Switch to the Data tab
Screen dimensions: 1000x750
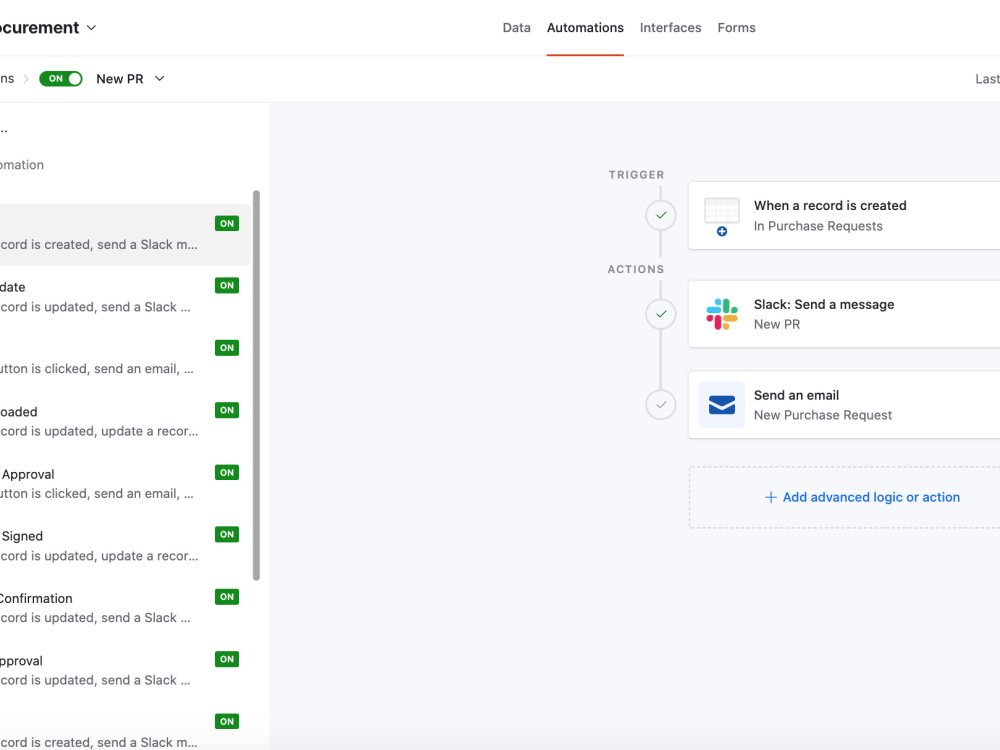(x=517, y=27)
